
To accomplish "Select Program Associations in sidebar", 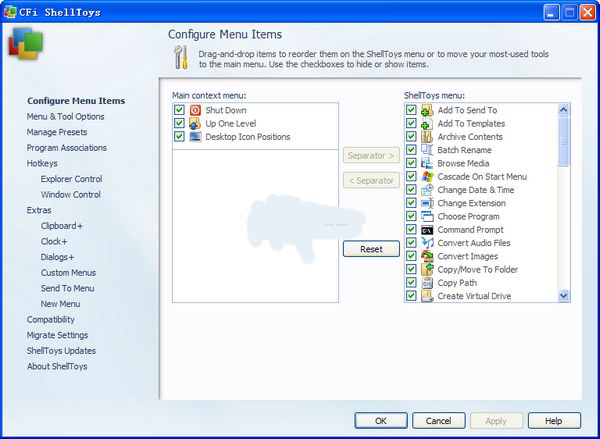I will click(67, 148).
